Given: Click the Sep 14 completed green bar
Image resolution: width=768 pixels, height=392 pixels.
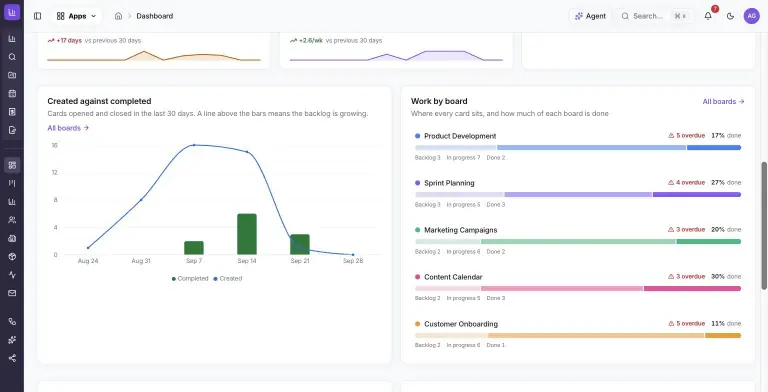Looking at the screenshot, I should [x=247, y=234].
